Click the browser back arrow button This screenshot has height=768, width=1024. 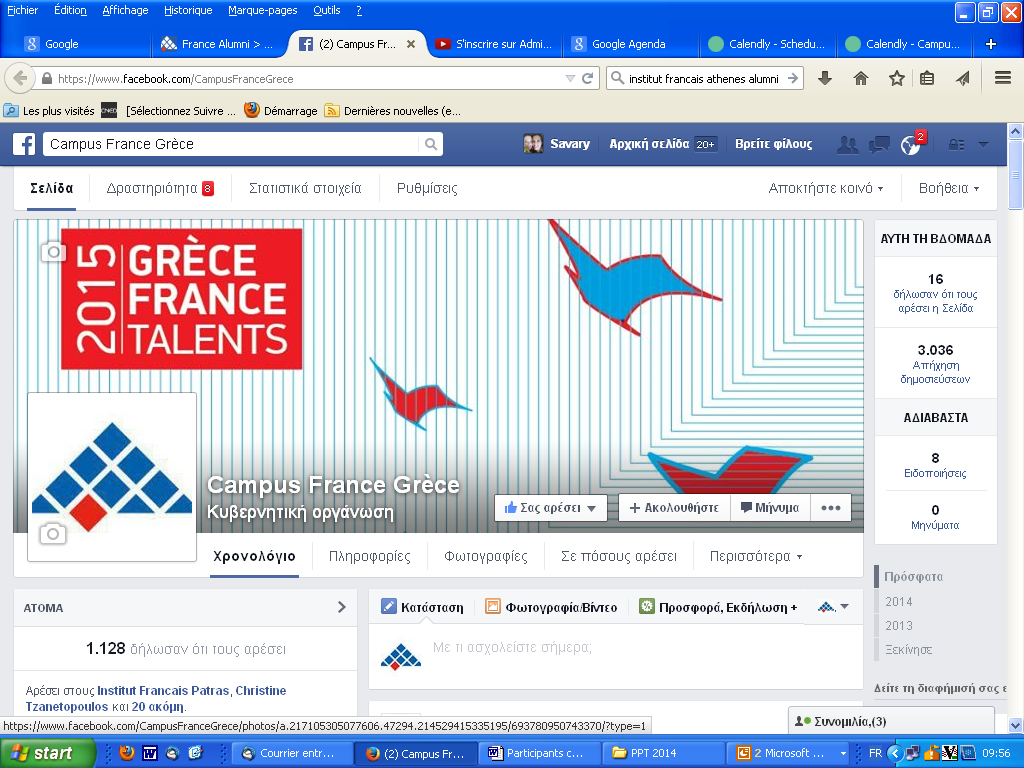click(20, 79)
